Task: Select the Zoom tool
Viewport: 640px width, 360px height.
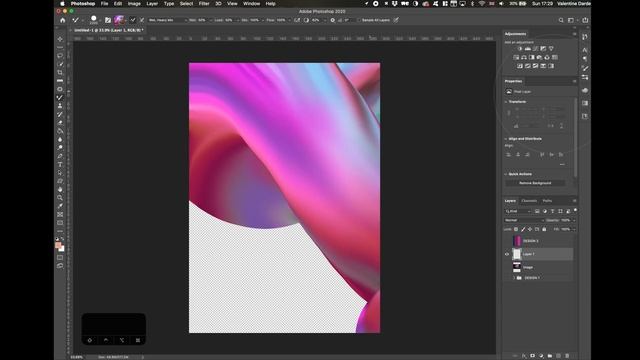Action: [x=60, y=198]
